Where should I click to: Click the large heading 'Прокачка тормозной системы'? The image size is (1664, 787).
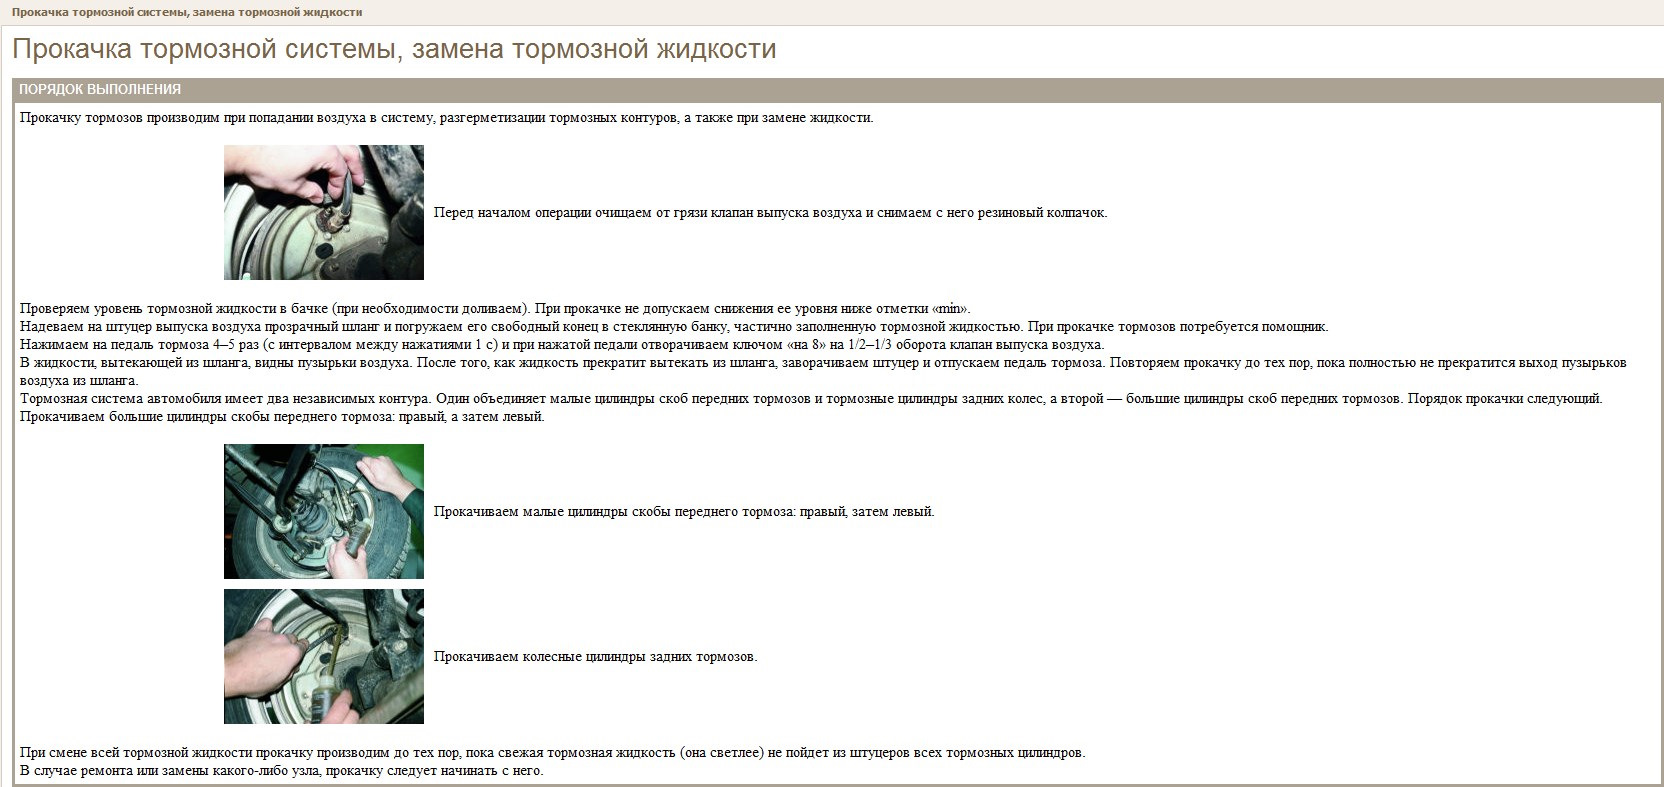(394, 50)
